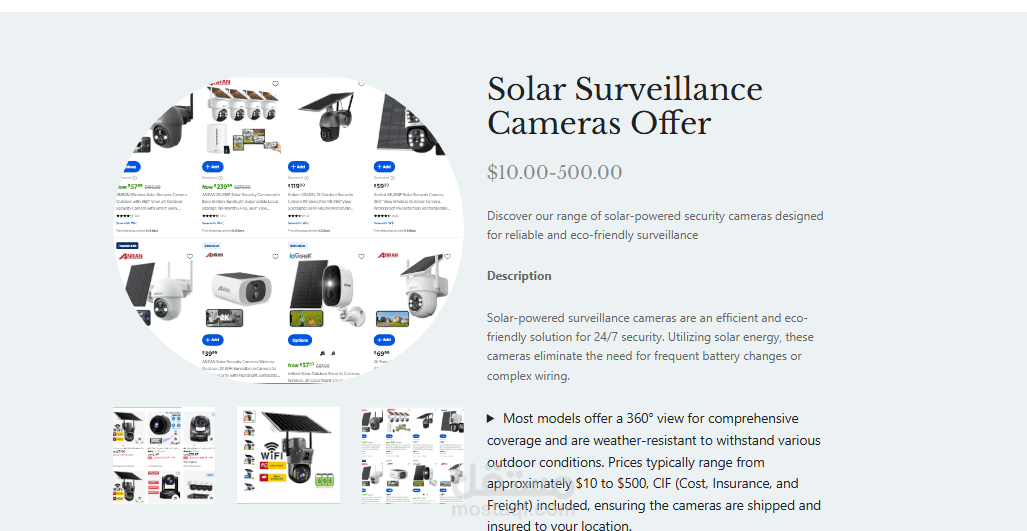Click the ANRAN logo on bottom-left camera
The image size is (1027, 531).
(131, 257)
